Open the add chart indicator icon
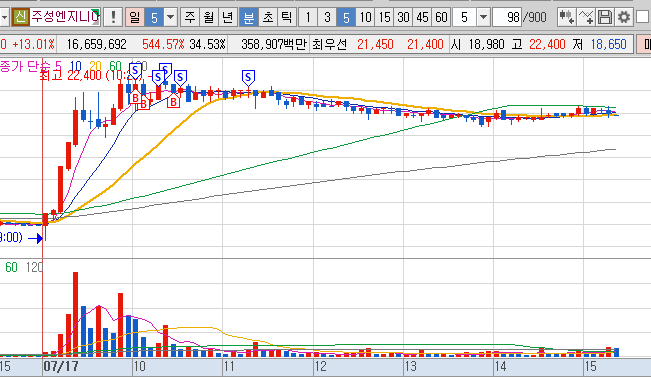651x377 pixels. click(x=566, y=17)
